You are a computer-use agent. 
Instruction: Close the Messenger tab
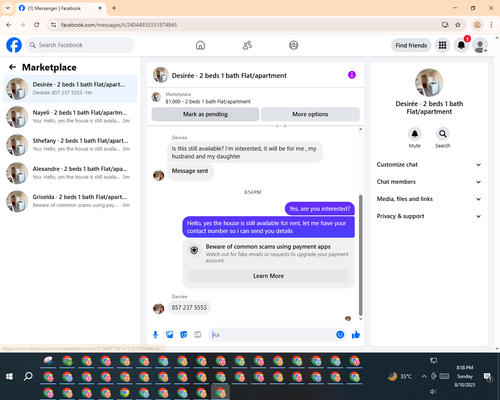(x=100, y=8)
